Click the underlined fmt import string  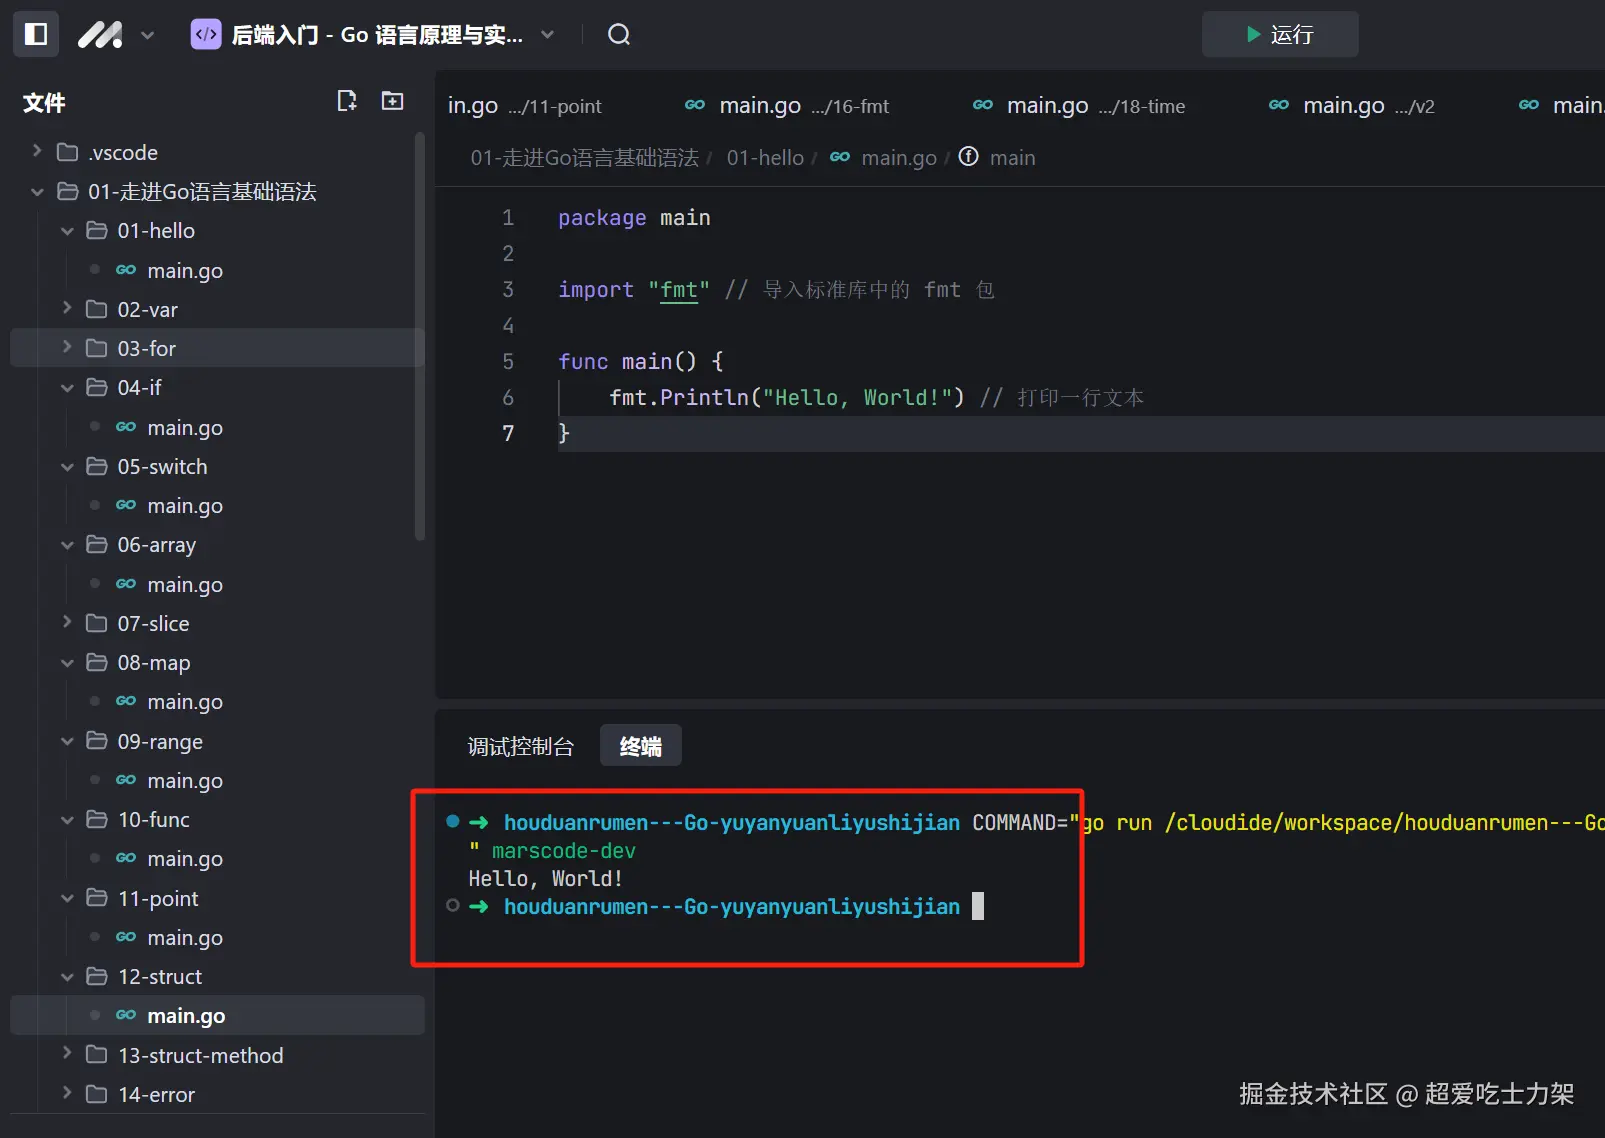pyautogui.click(x=679, y=290)
